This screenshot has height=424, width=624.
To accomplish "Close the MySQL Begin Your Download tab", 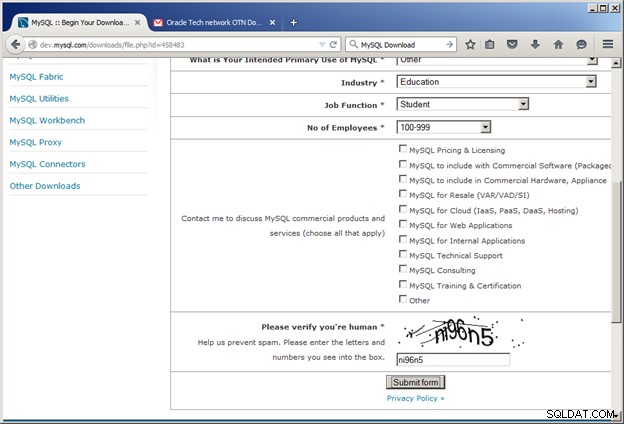I will click(137, 23).
